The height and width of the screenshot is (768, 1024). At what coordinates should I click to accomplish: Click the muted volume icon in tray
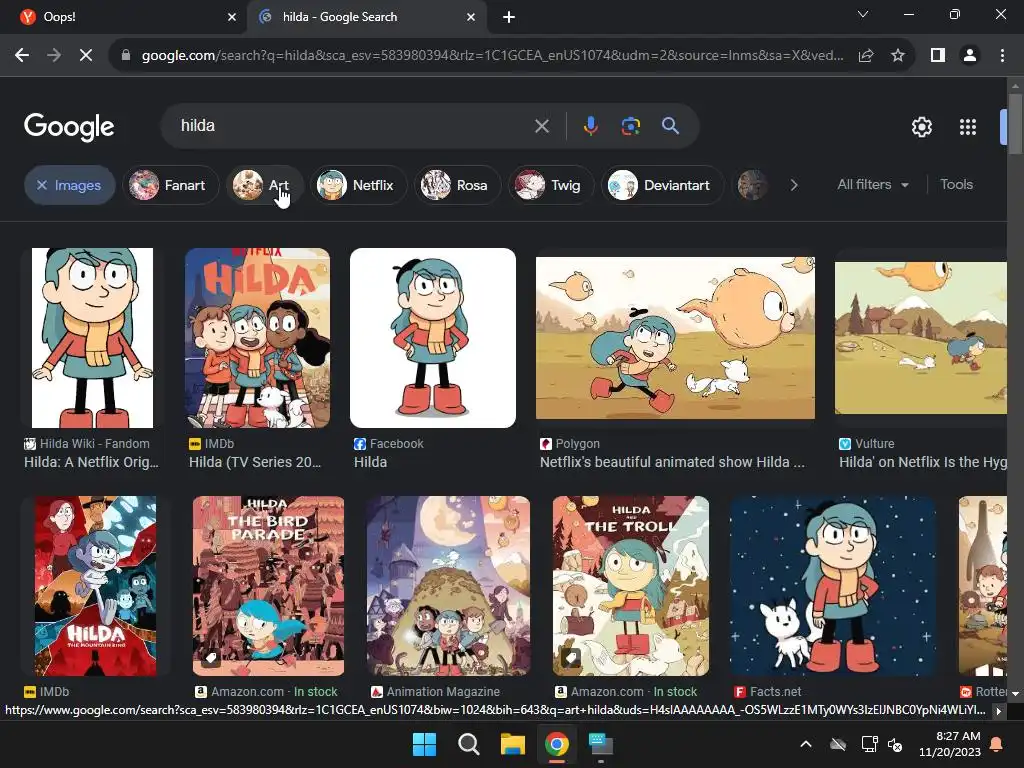(x=895, y=744)
